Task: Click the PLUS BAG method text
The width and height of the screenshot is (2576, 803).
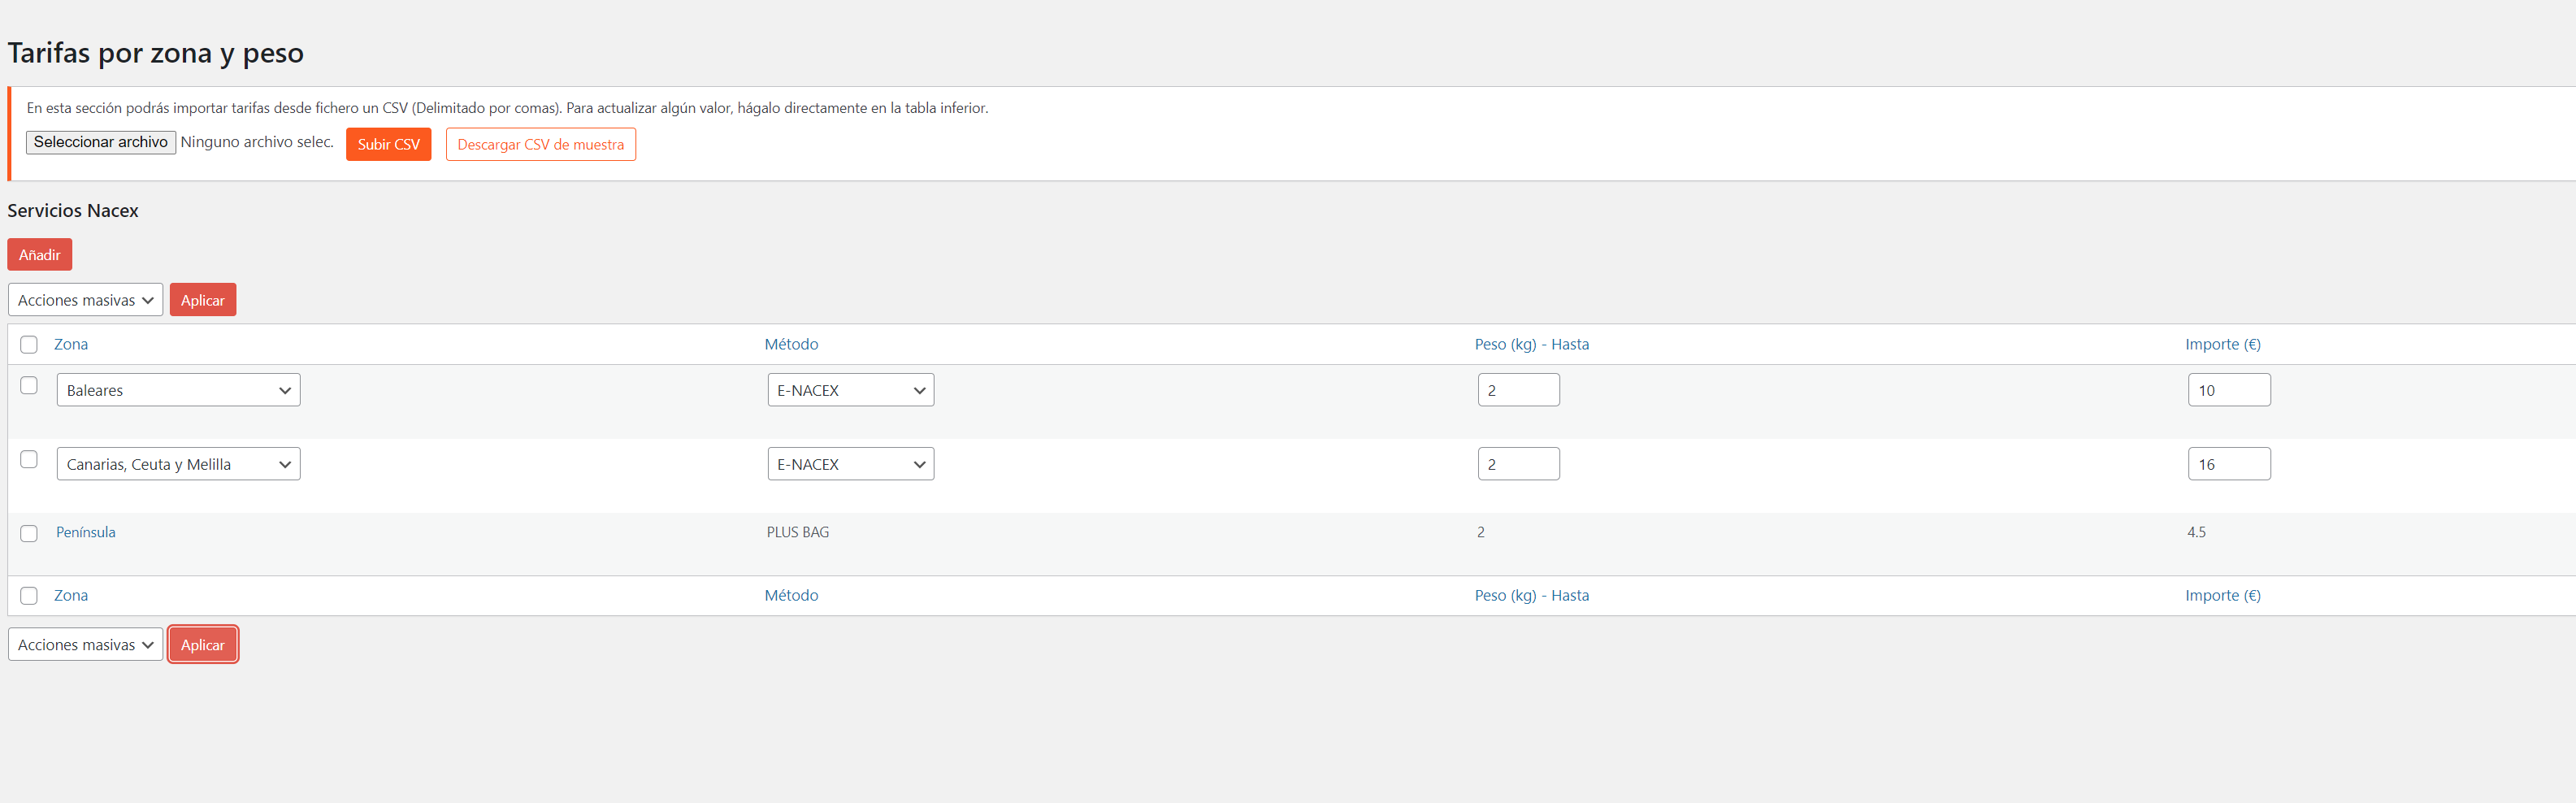Action: [798, 532]
